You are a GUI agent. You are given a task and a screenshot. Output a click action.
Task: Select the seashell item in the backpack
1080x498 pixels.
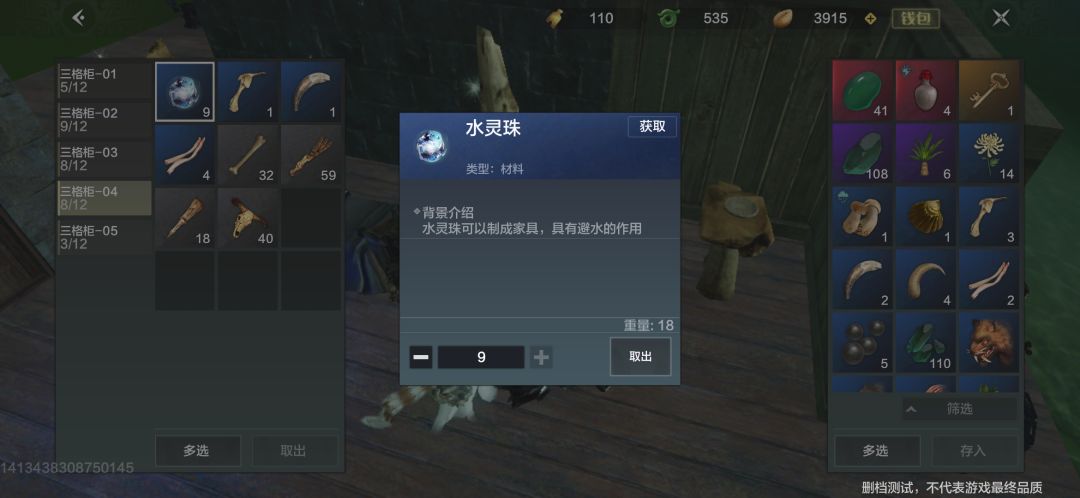tap(925, 216)
